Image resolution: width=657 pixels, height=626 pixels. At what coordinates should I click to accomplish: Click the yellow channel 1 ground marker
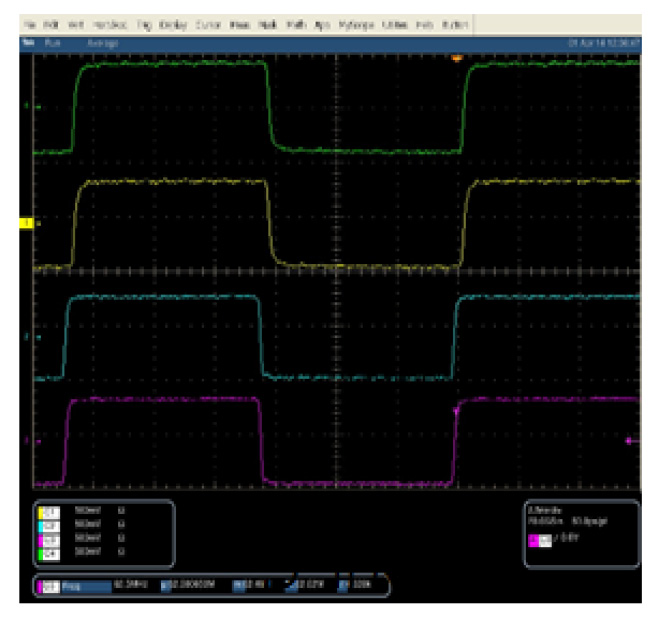pos(27,224)
